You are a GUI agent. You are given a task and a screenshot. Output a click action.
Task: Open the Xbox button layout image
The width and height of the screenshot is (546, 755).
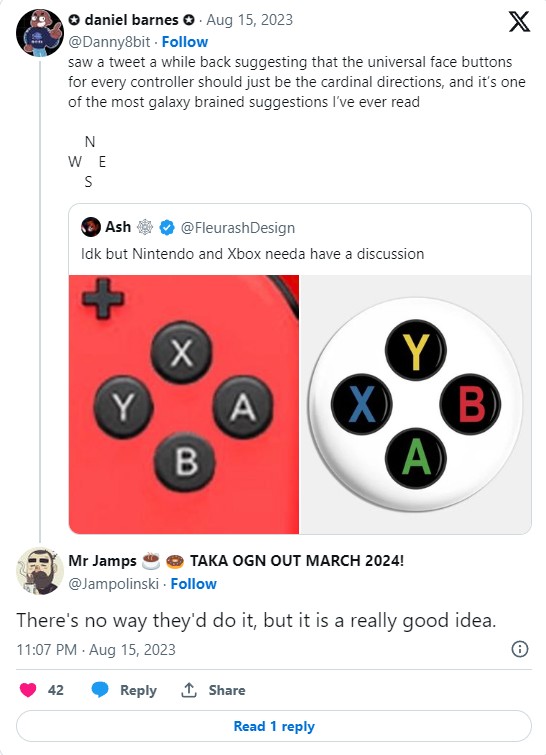(x=415, y=404)
